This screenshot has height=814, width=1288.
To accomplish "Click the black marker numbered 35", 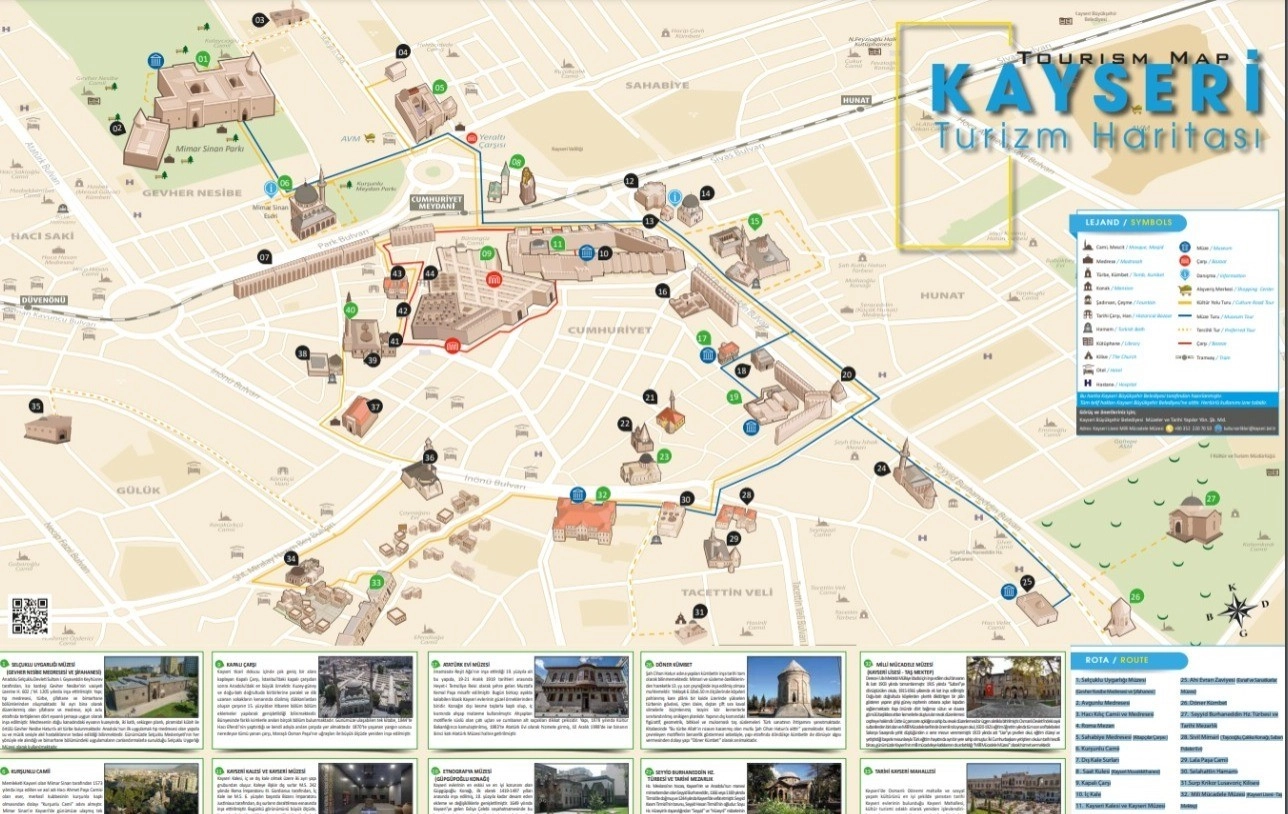I will click(37, 406).
